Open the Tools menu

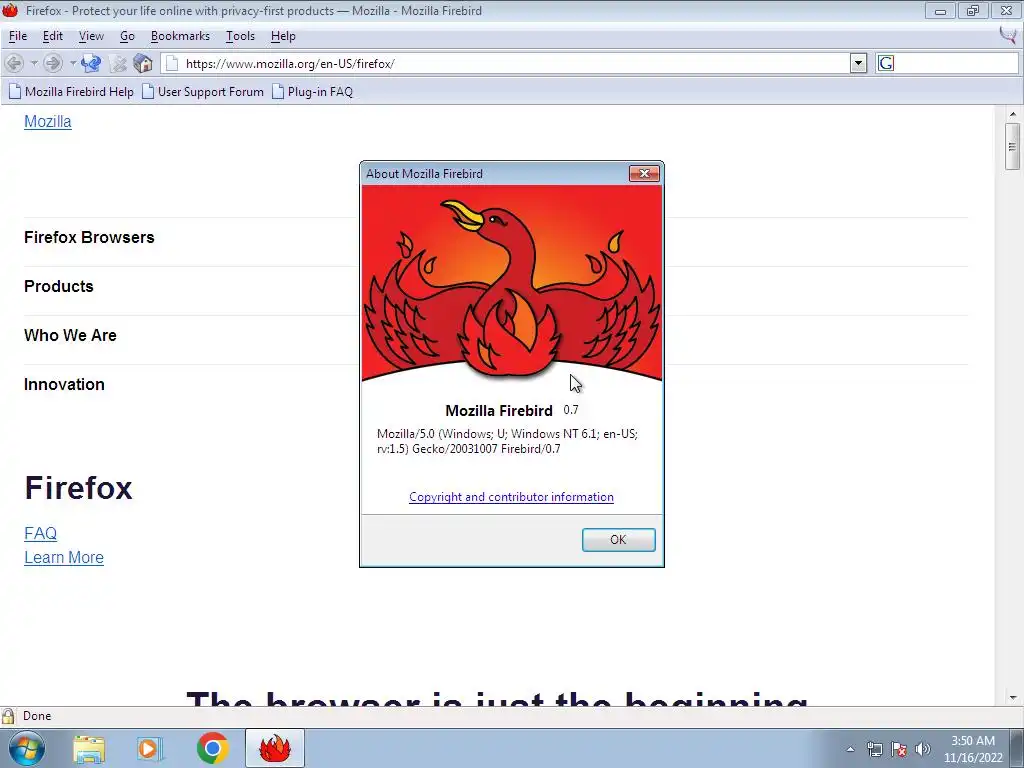(x=240, y=36)
